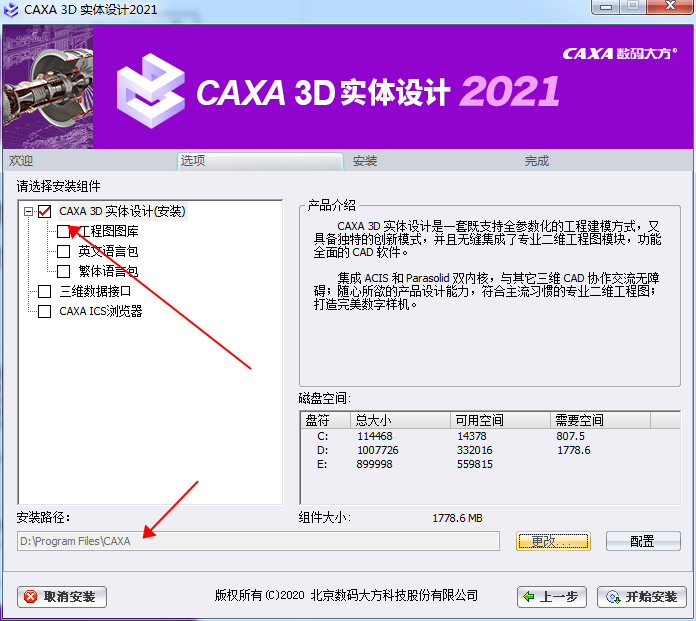
Task: Open the 欢迎 step tab
Action: coord(21,161)
